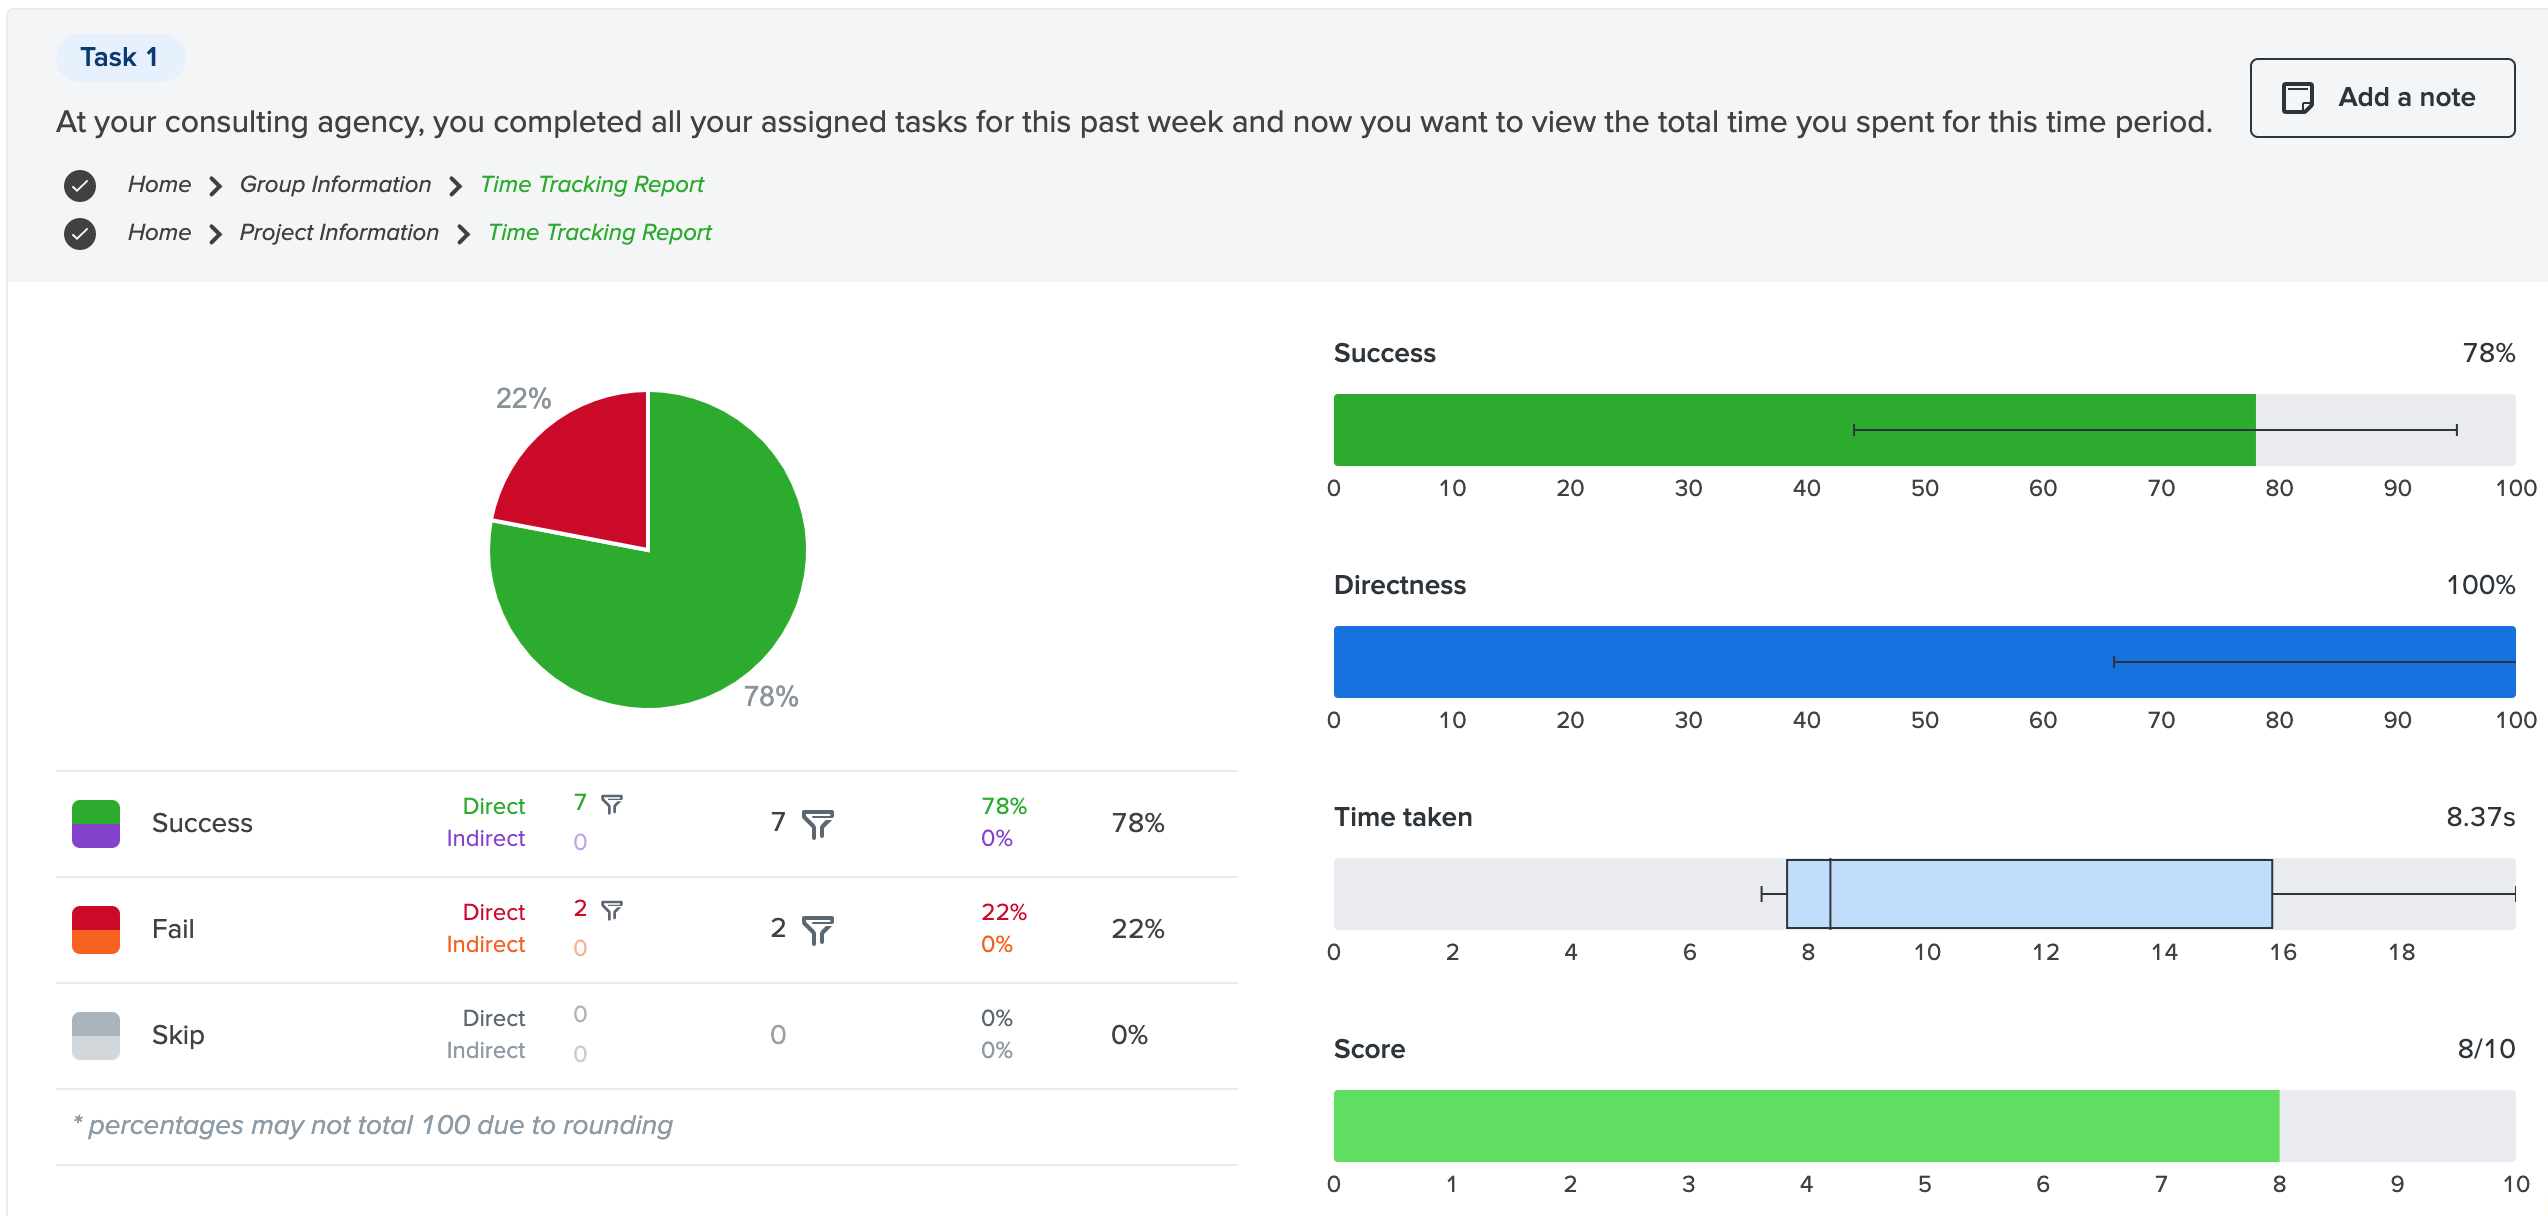Click chevron after Project Information breadcrumb
The image size is (2548, 1216).
pos(464,234)
